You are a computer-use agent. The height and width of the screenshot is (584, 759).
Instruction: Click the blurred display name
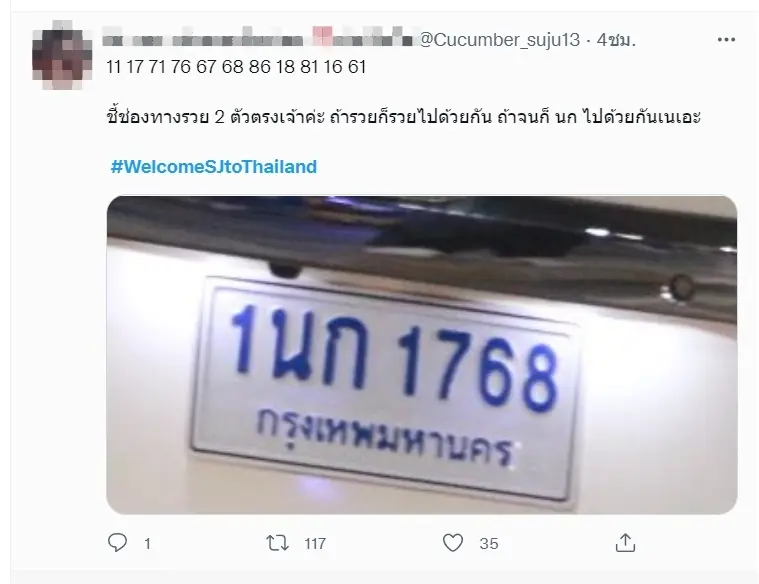click(259, 39)
